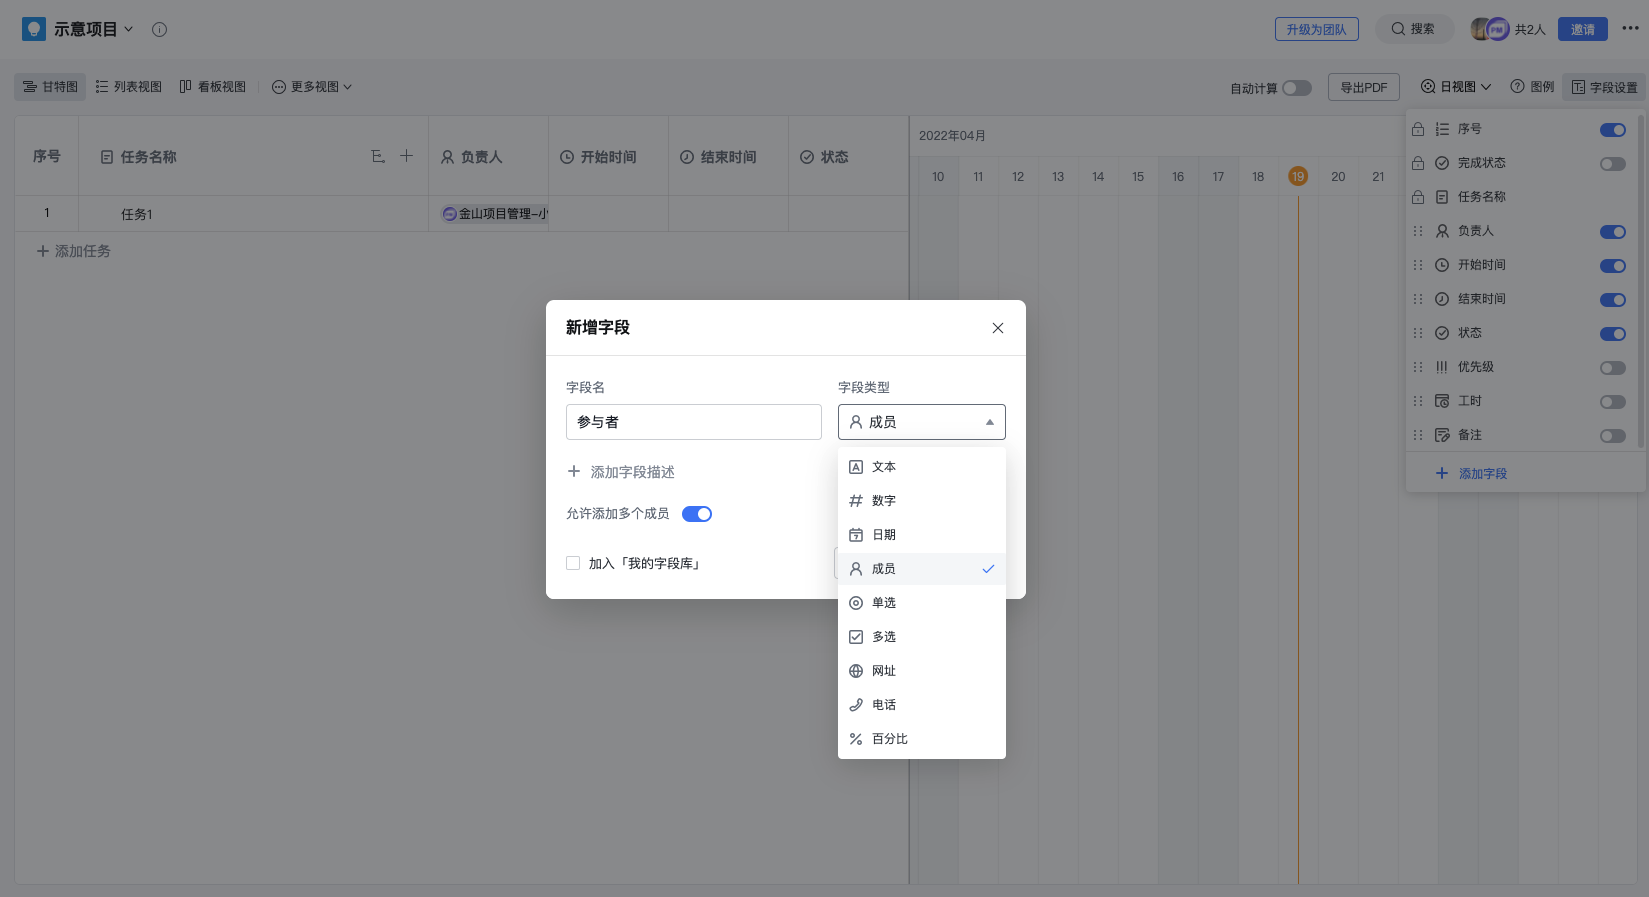Switch to the 看板视图 tab

[213, 87]
